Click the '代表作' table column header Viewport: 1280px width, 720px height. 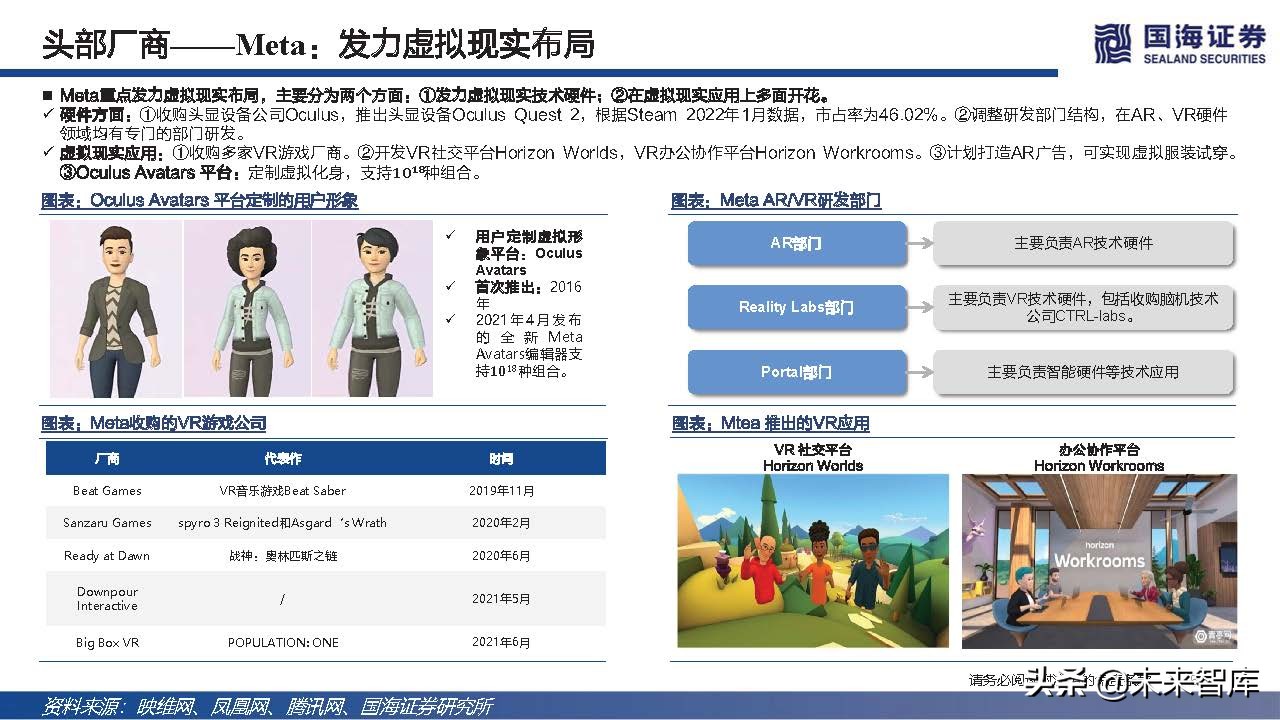tap(283, 459)
